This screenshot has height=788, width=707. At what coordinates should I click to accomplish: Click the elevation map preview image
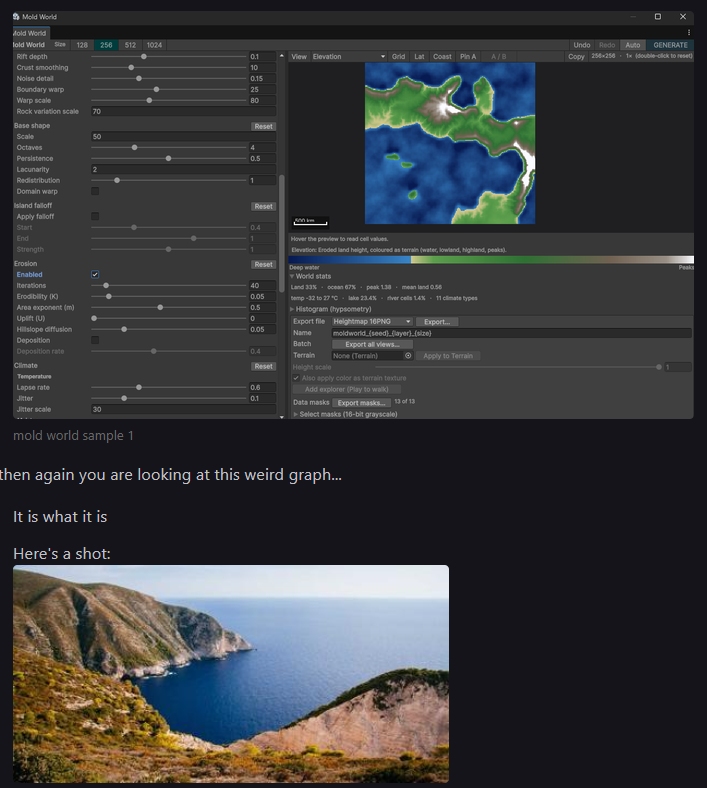pyautogui.click(x=450, y=143)
